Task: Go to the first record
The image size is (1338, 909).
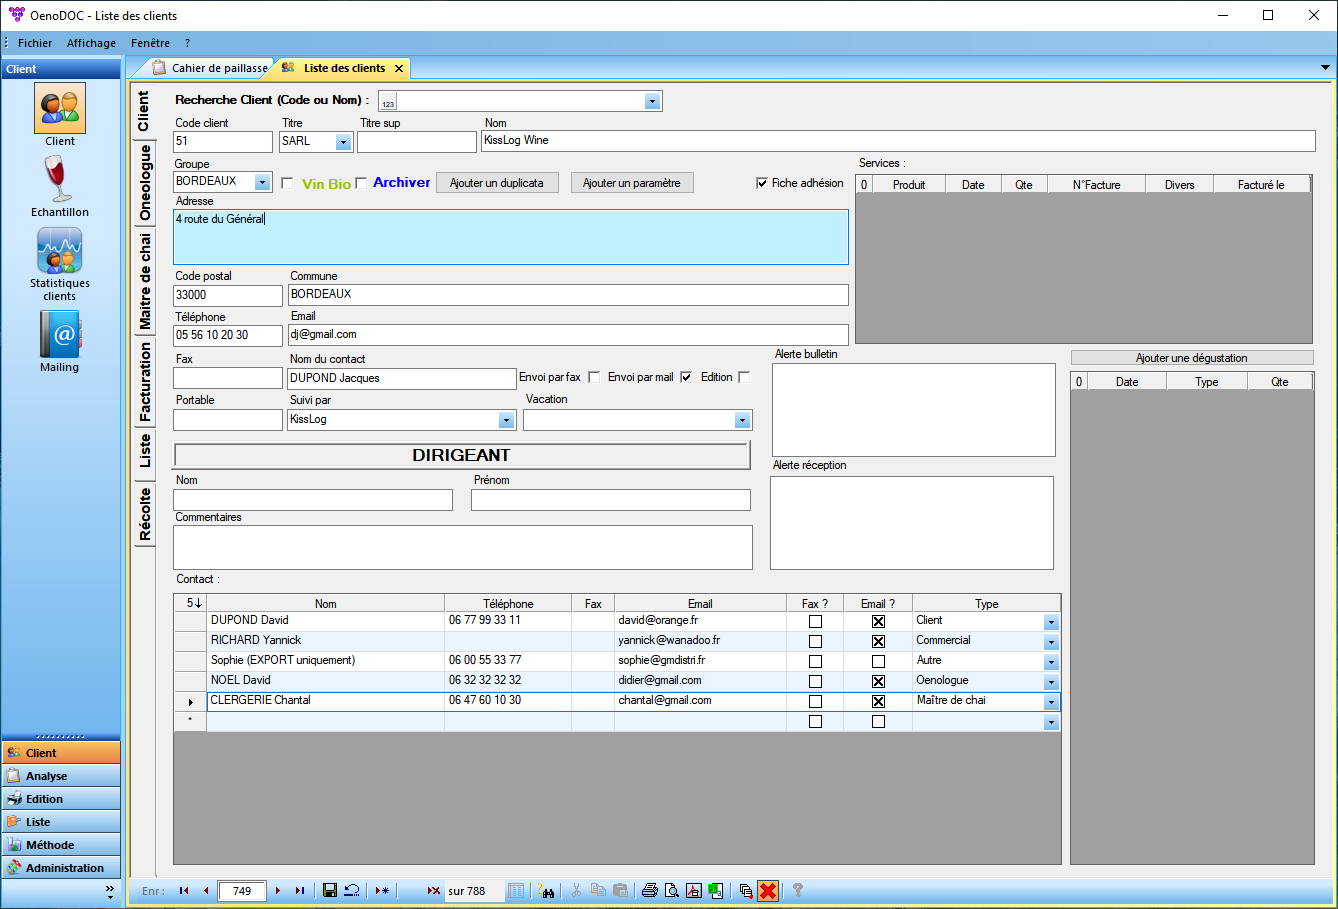Action: tap(184, 890)
